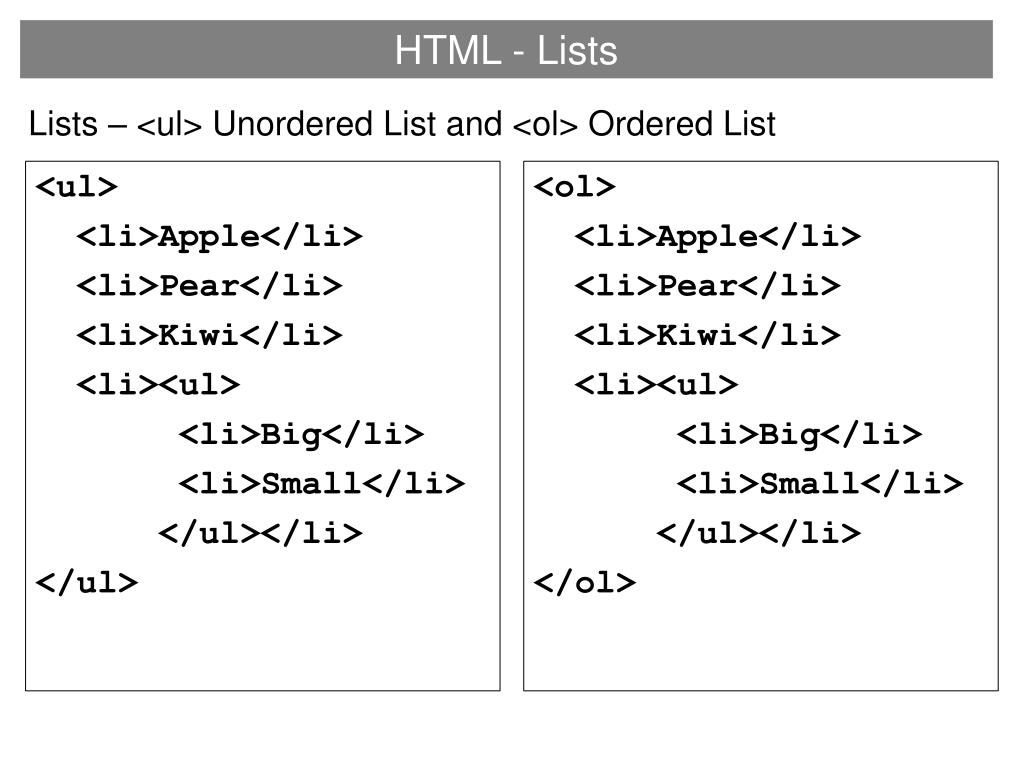Click the Small list item in left code box
Image resolution: width=1024 pixels, height=768 pixels.
click(x=321, y=484)
